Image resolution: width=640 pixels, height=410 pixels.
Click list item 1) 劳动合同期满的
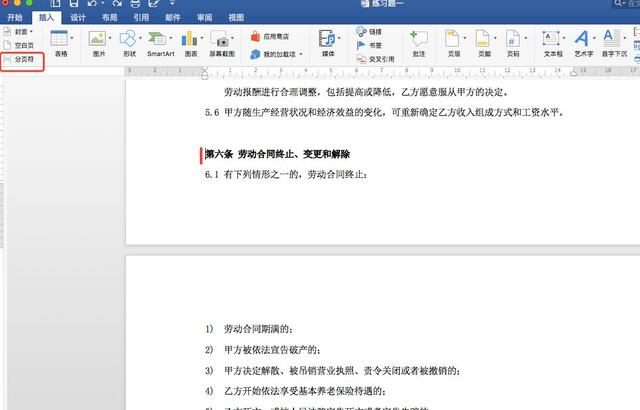[x=249, y=329]
